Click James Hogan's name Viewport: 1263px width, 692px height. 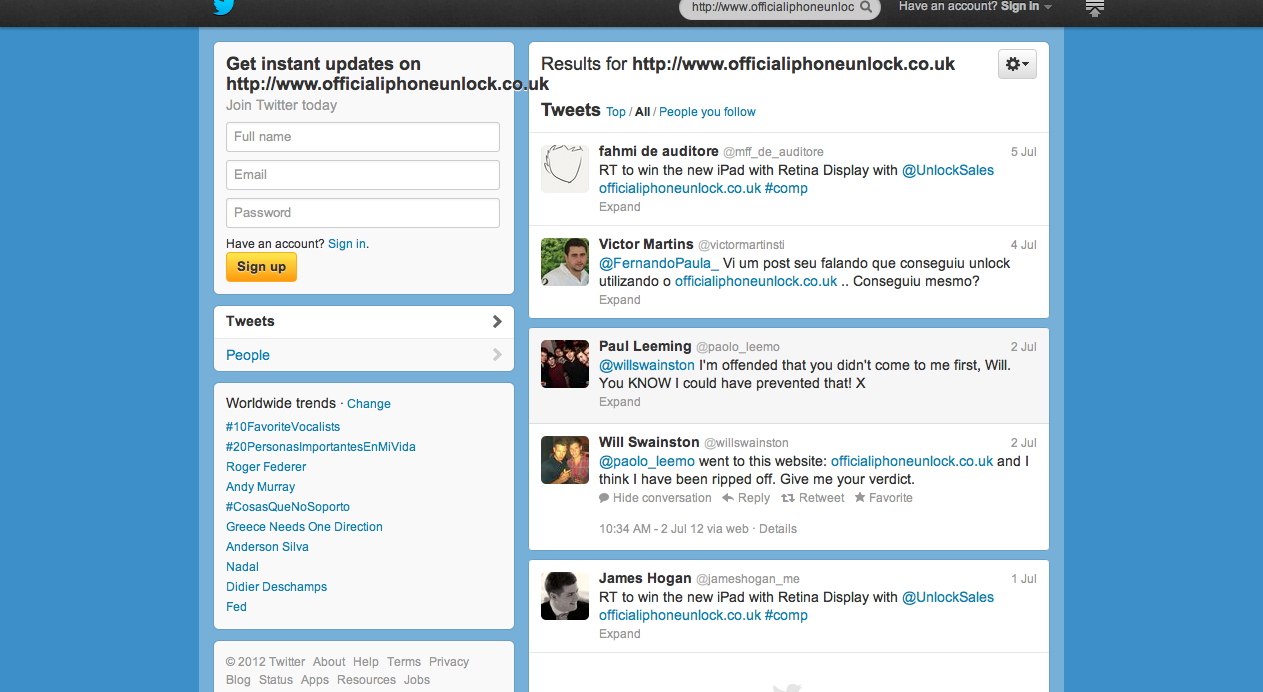pyautogui.click(x=643, y=578)
